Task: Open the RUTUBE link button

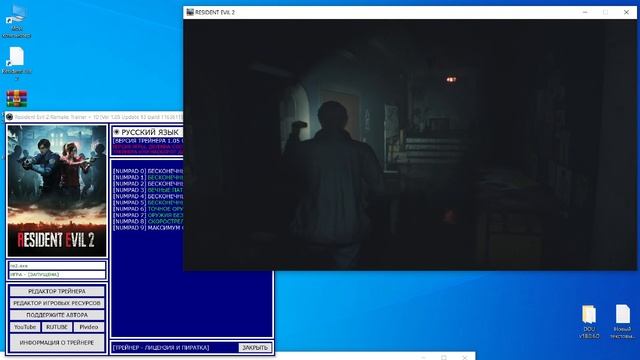Action: 57,327
